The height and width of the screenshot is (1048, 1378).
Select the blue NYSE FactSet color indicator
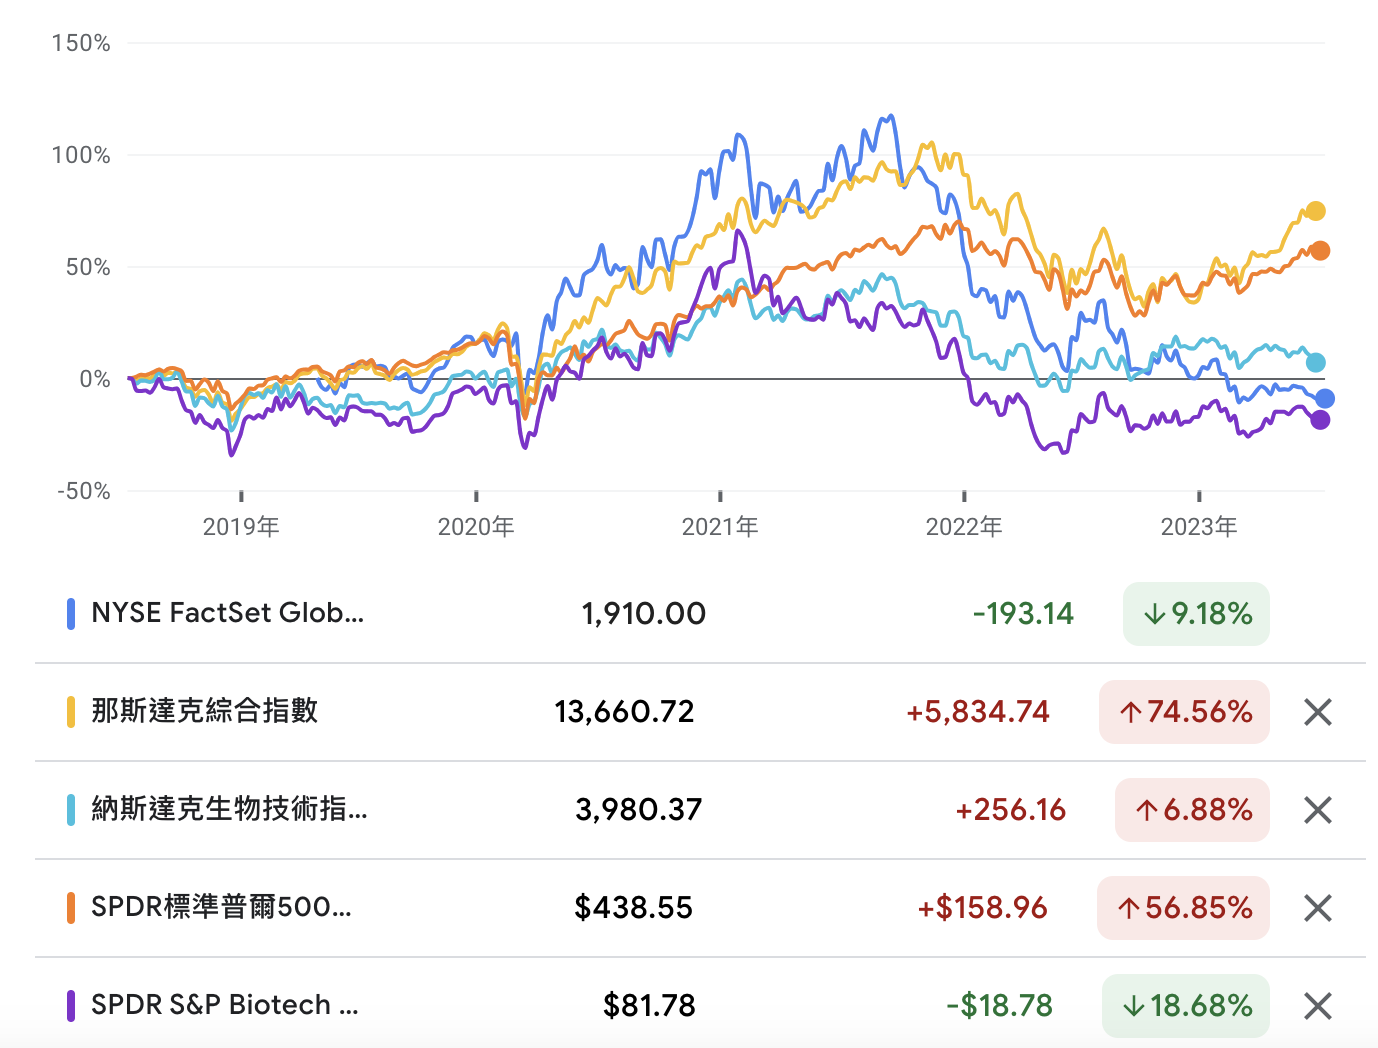pos(70,613)
